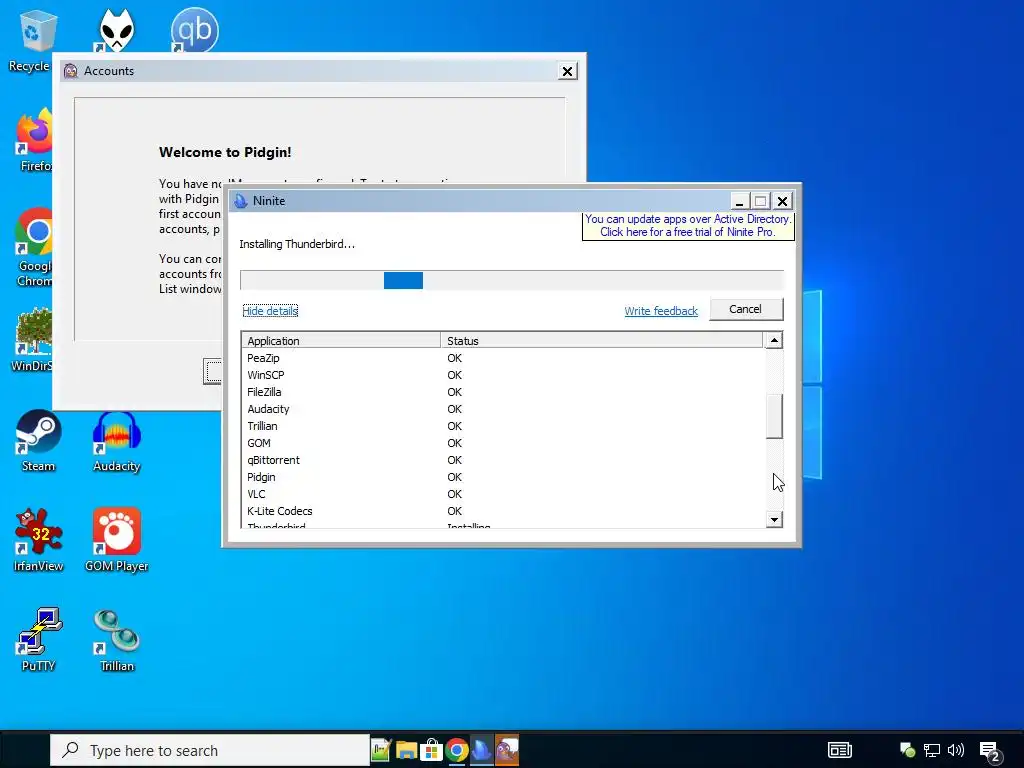Click the Ninite icon in the title bar

click(x=241, y=200)
